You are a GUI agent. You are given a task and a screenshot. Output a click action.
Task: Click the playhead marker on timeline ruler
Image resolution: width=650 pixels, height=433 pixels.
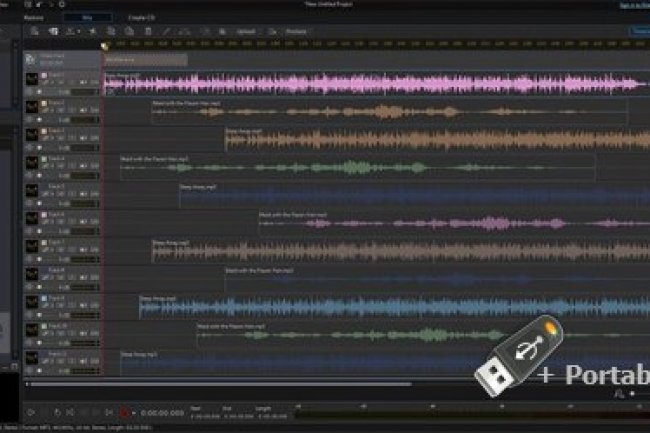pos(104,45)
